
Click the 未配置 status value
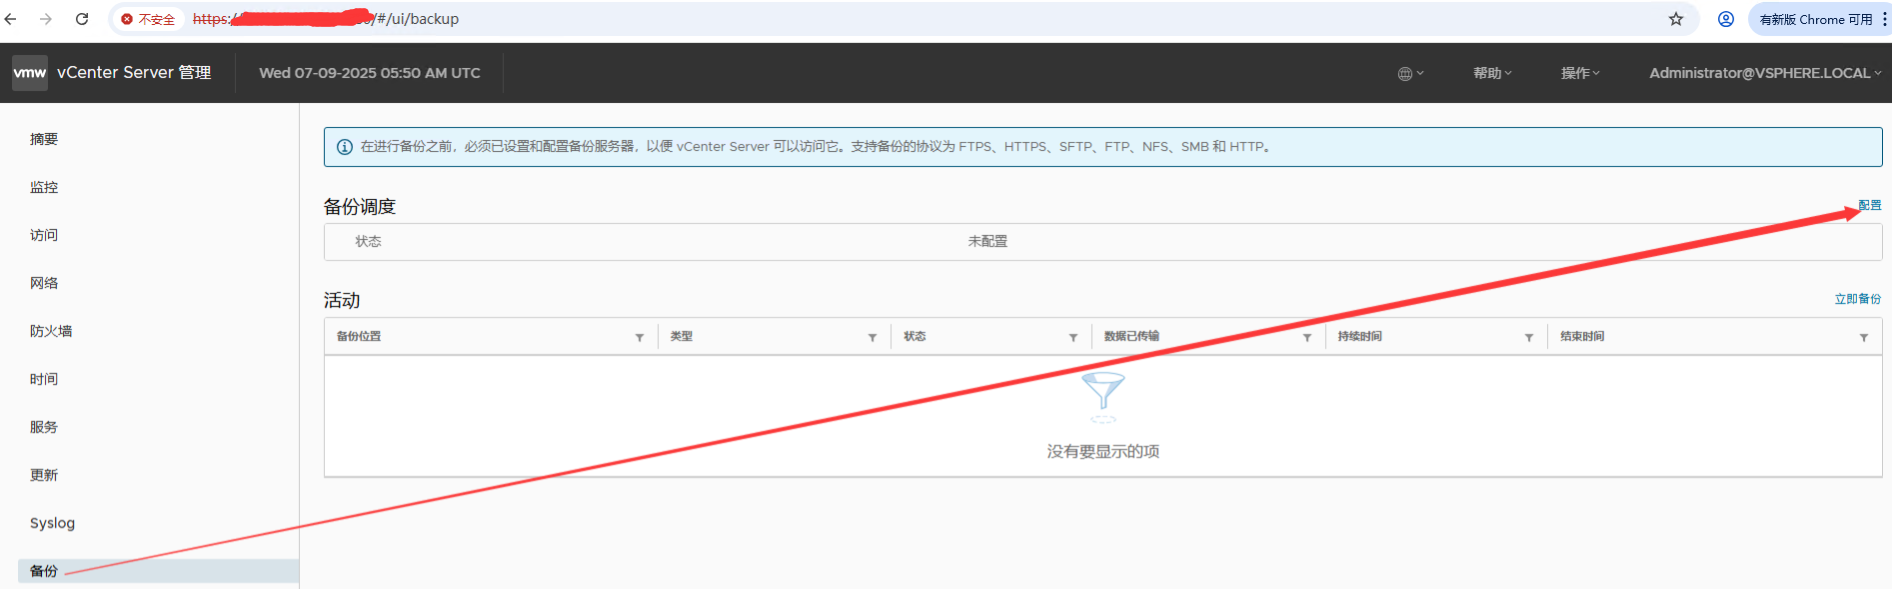click(x=988, y=241)
